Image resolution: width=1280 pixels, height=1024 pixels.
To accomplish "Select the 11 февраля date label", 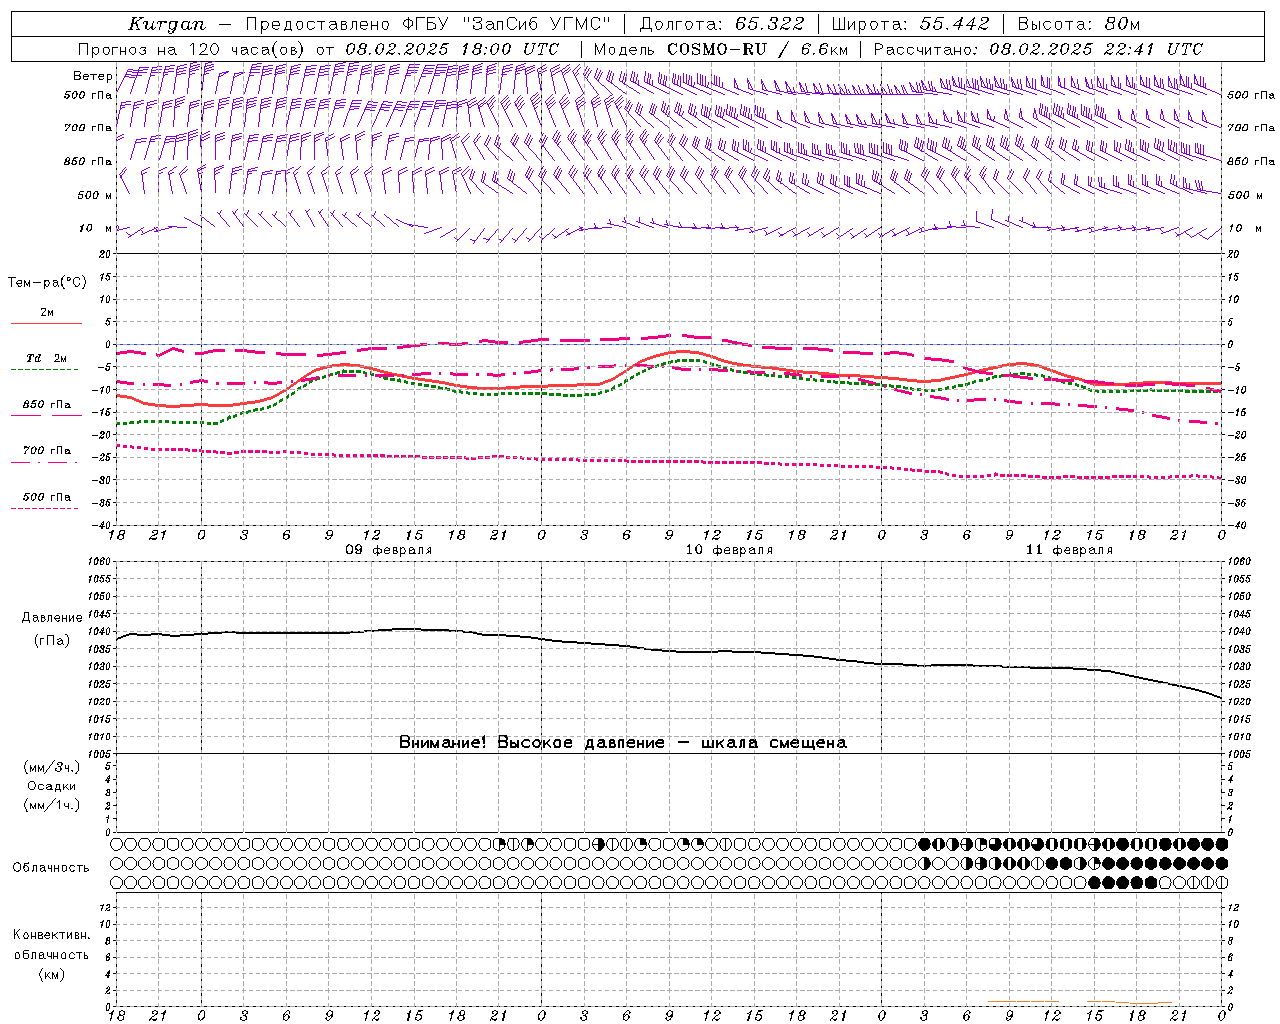I will tap(1069, 550).
